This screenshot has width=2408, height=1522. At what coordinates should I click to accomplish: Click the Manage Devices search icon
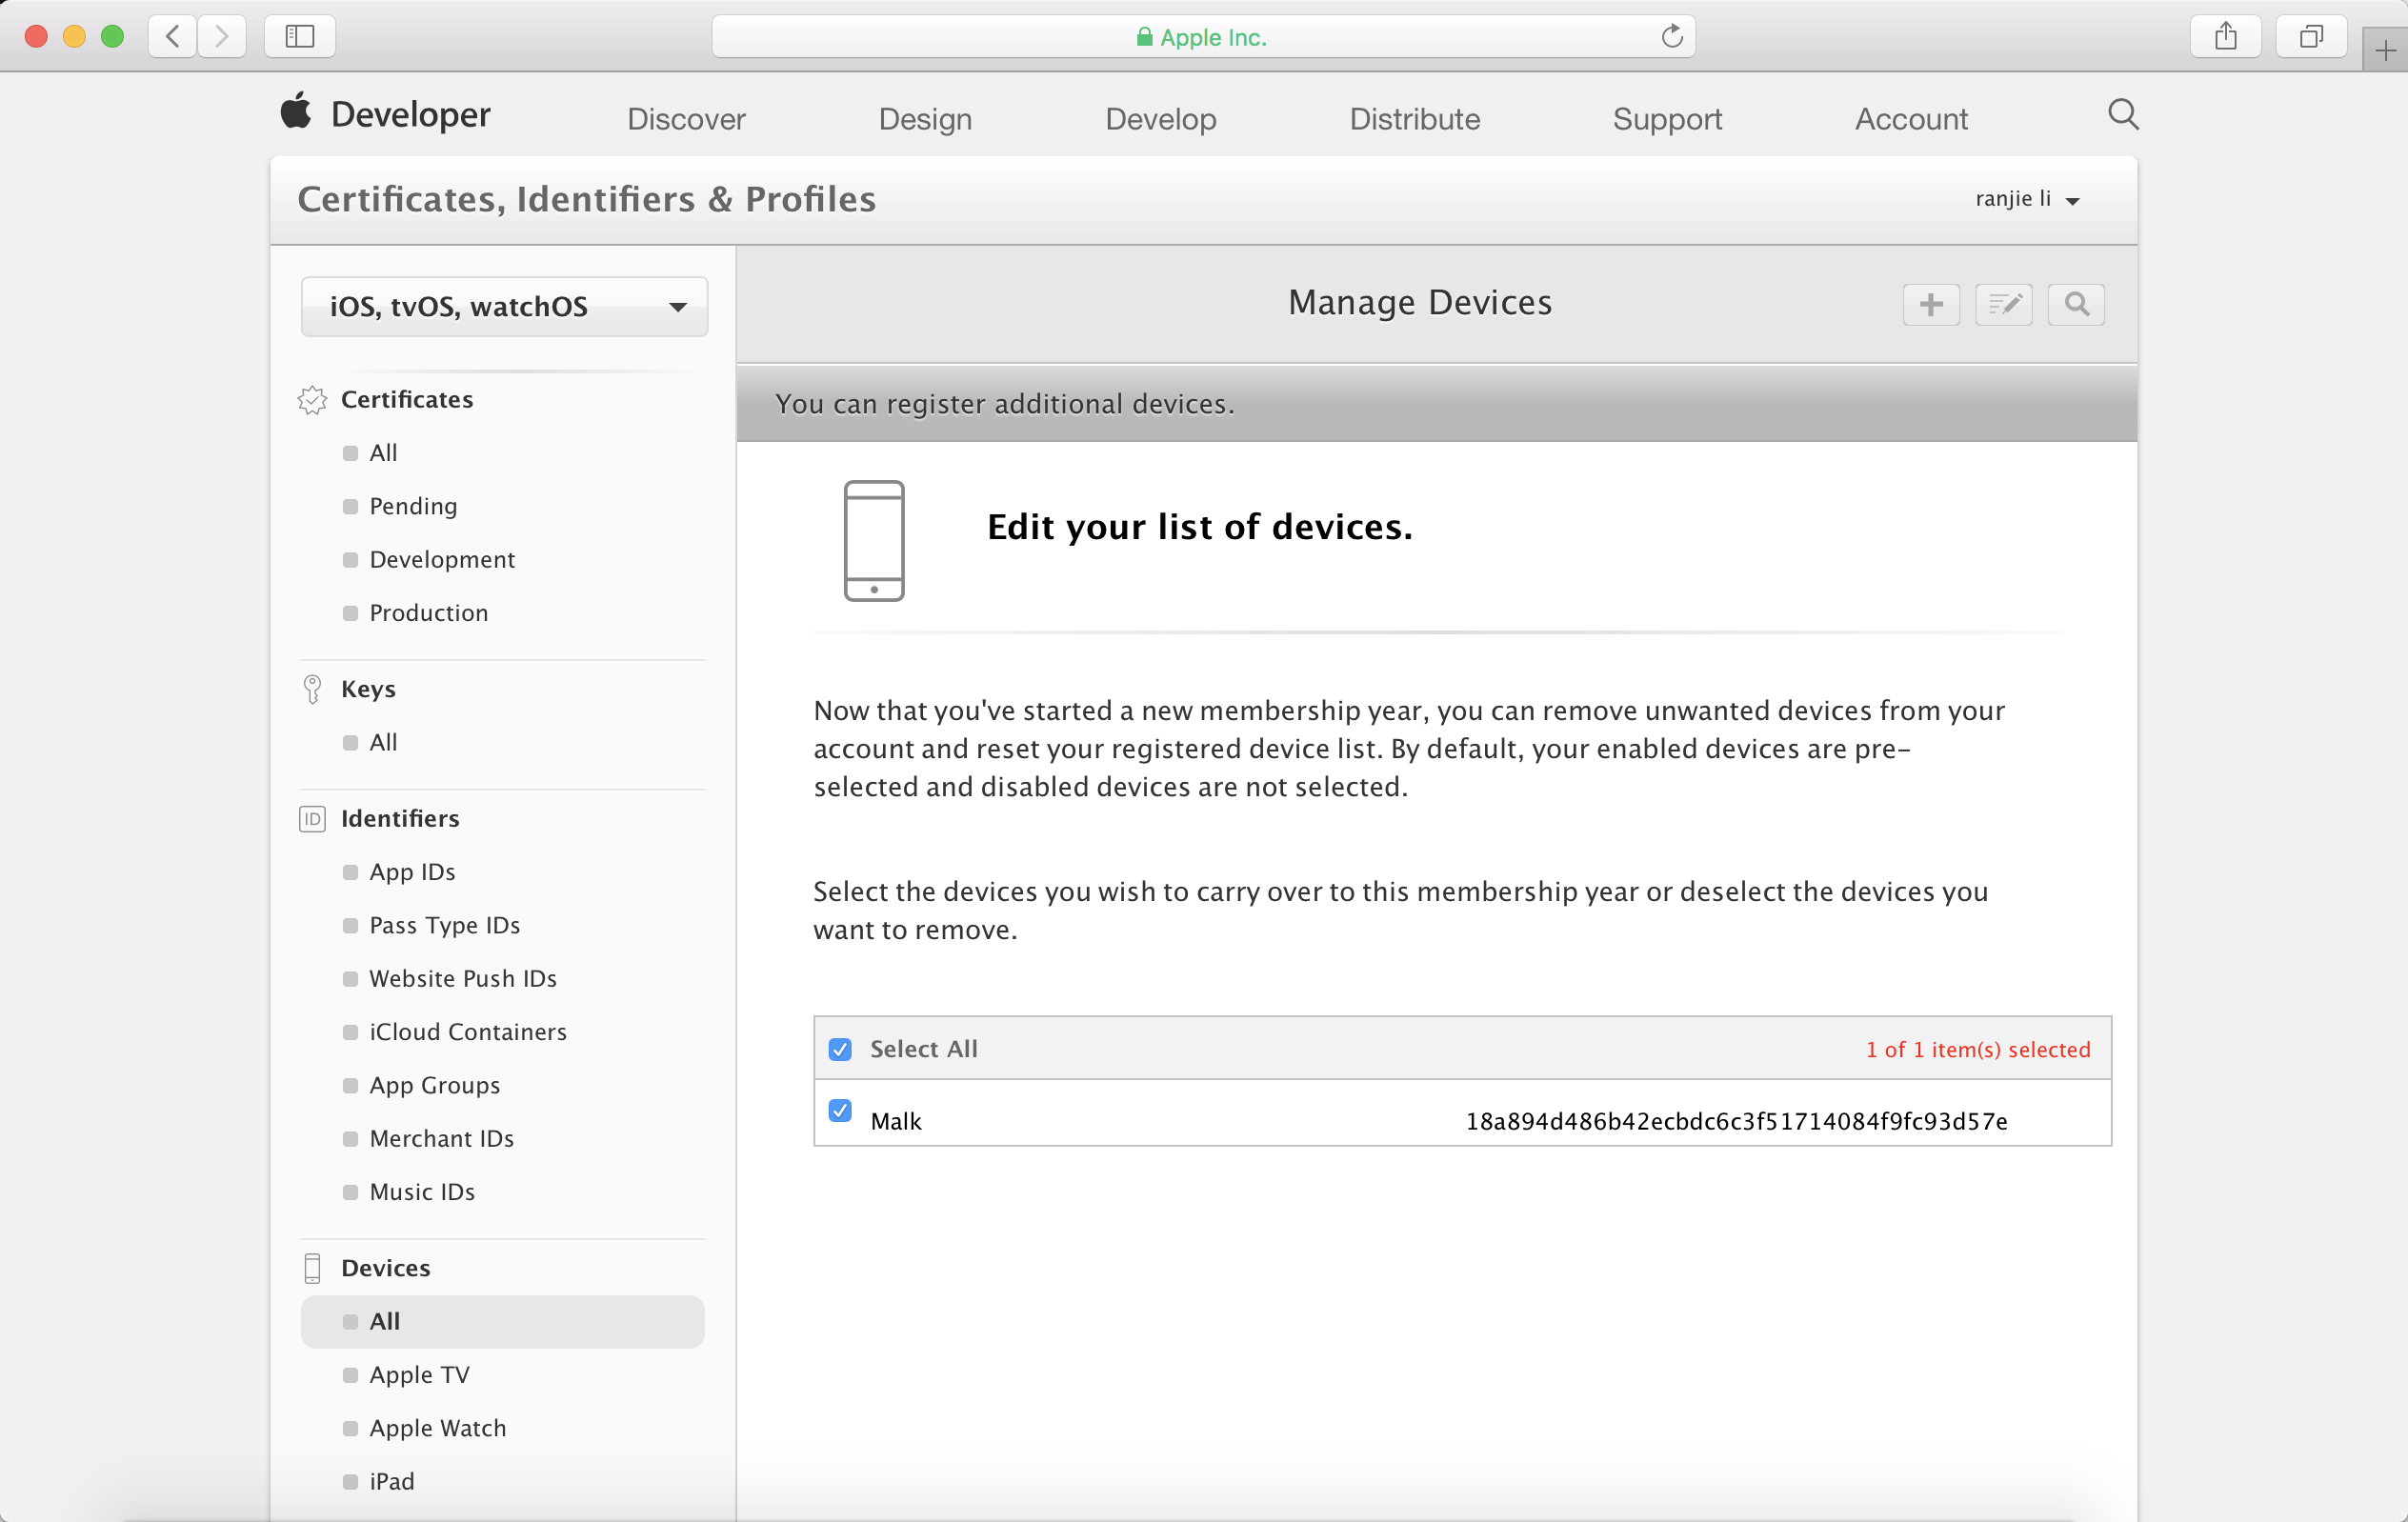(2076, 304)
